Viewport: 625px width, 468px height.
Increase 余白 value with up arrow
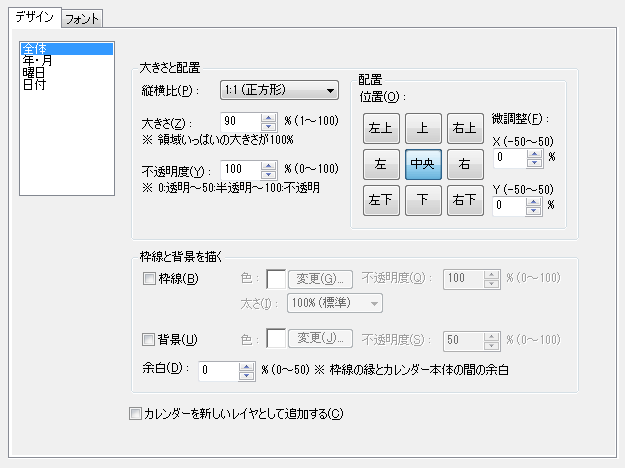pos(246,365)
